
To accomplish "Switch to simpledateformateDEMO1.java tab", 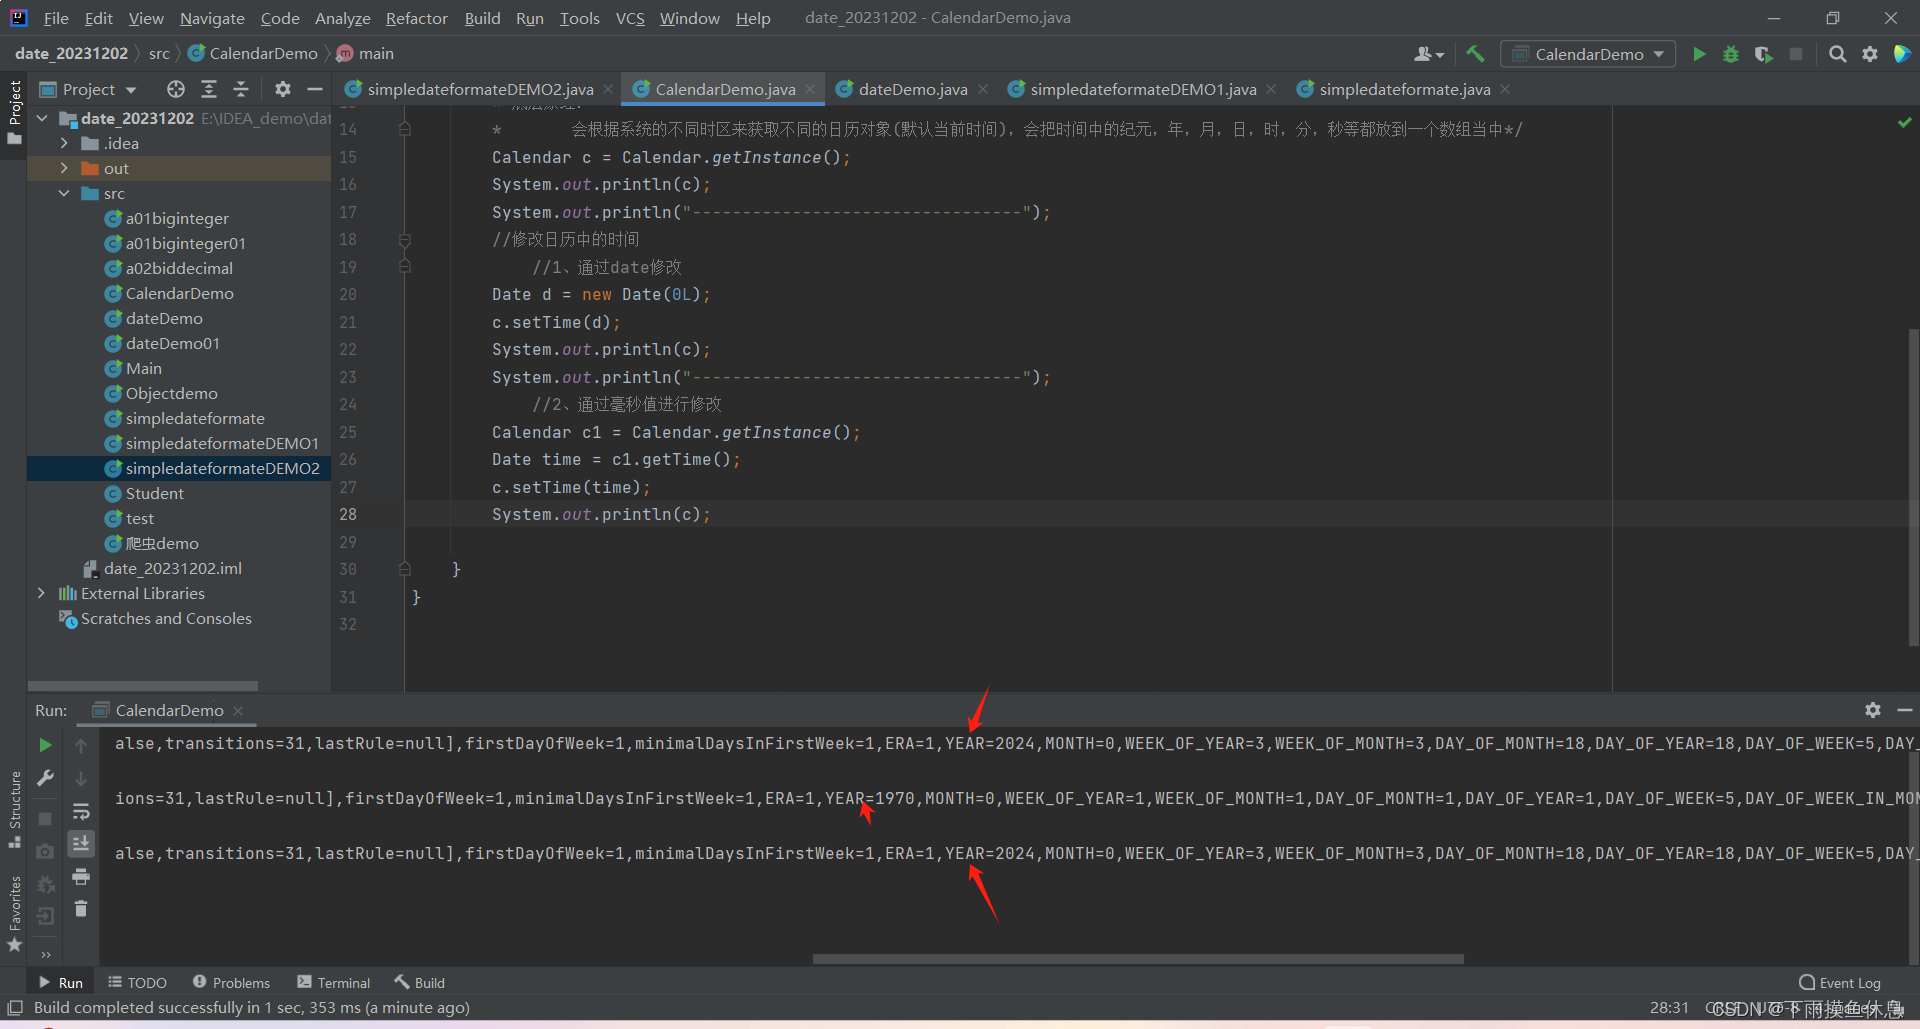I will click(x=1143, y=89).
